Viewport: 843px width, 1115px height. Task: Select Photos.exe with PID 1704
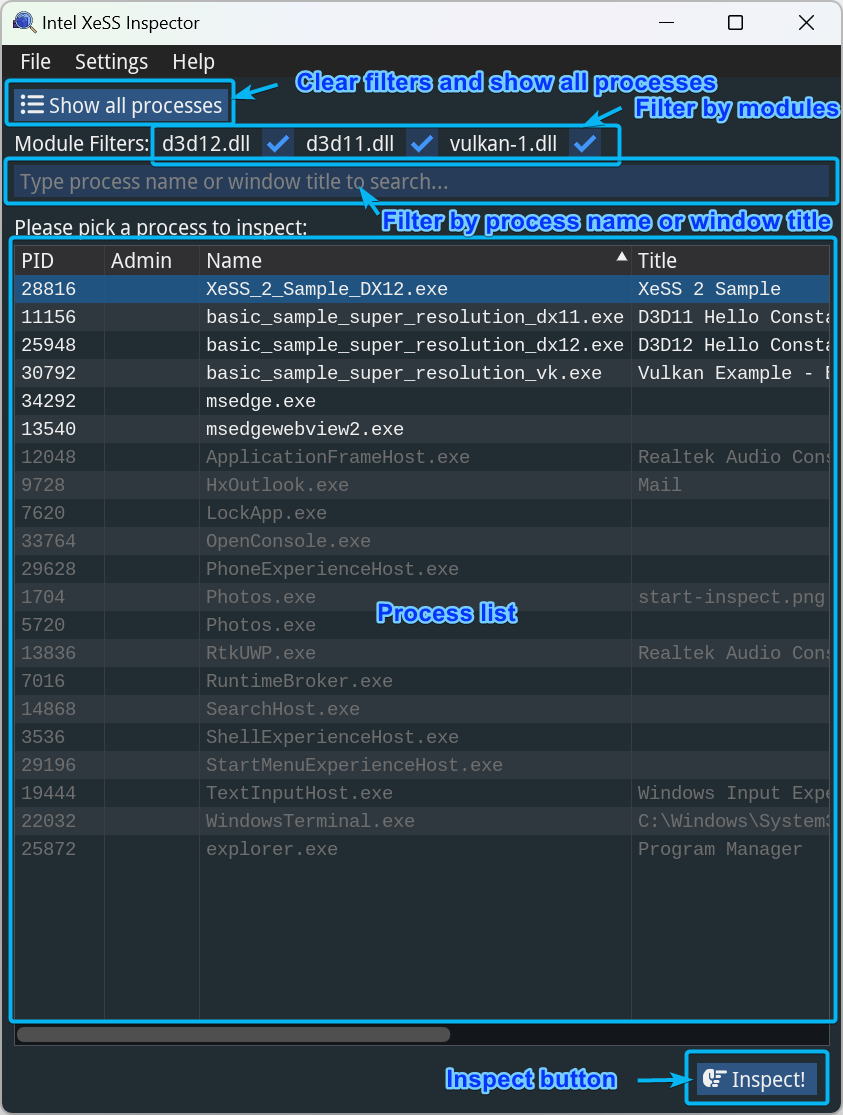click(421, 597)
